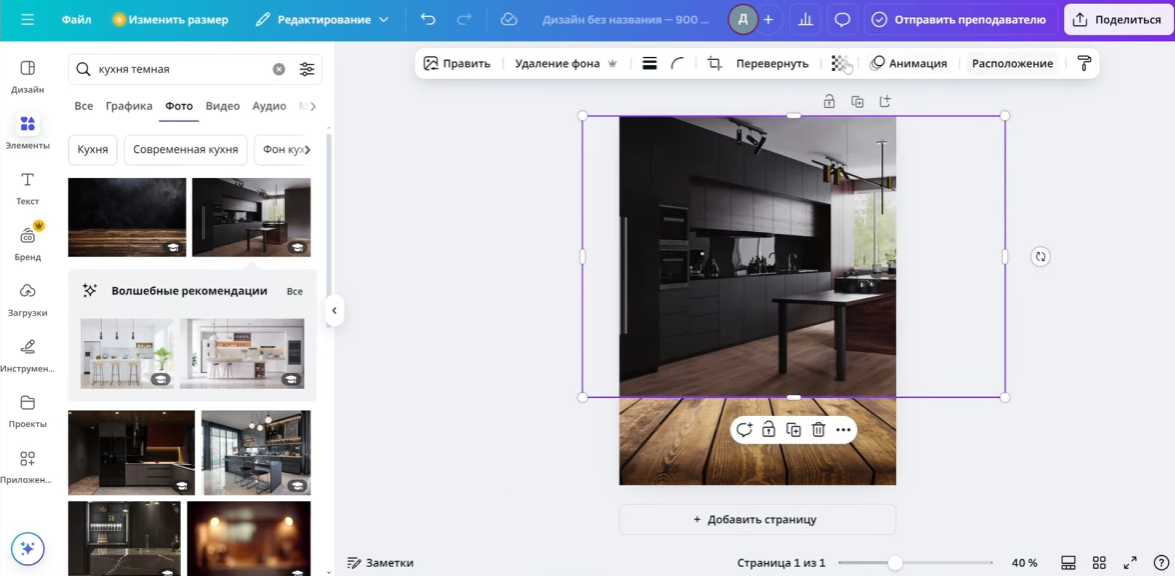Open Расположение position panel
1175x576 pixels.
1012,64
